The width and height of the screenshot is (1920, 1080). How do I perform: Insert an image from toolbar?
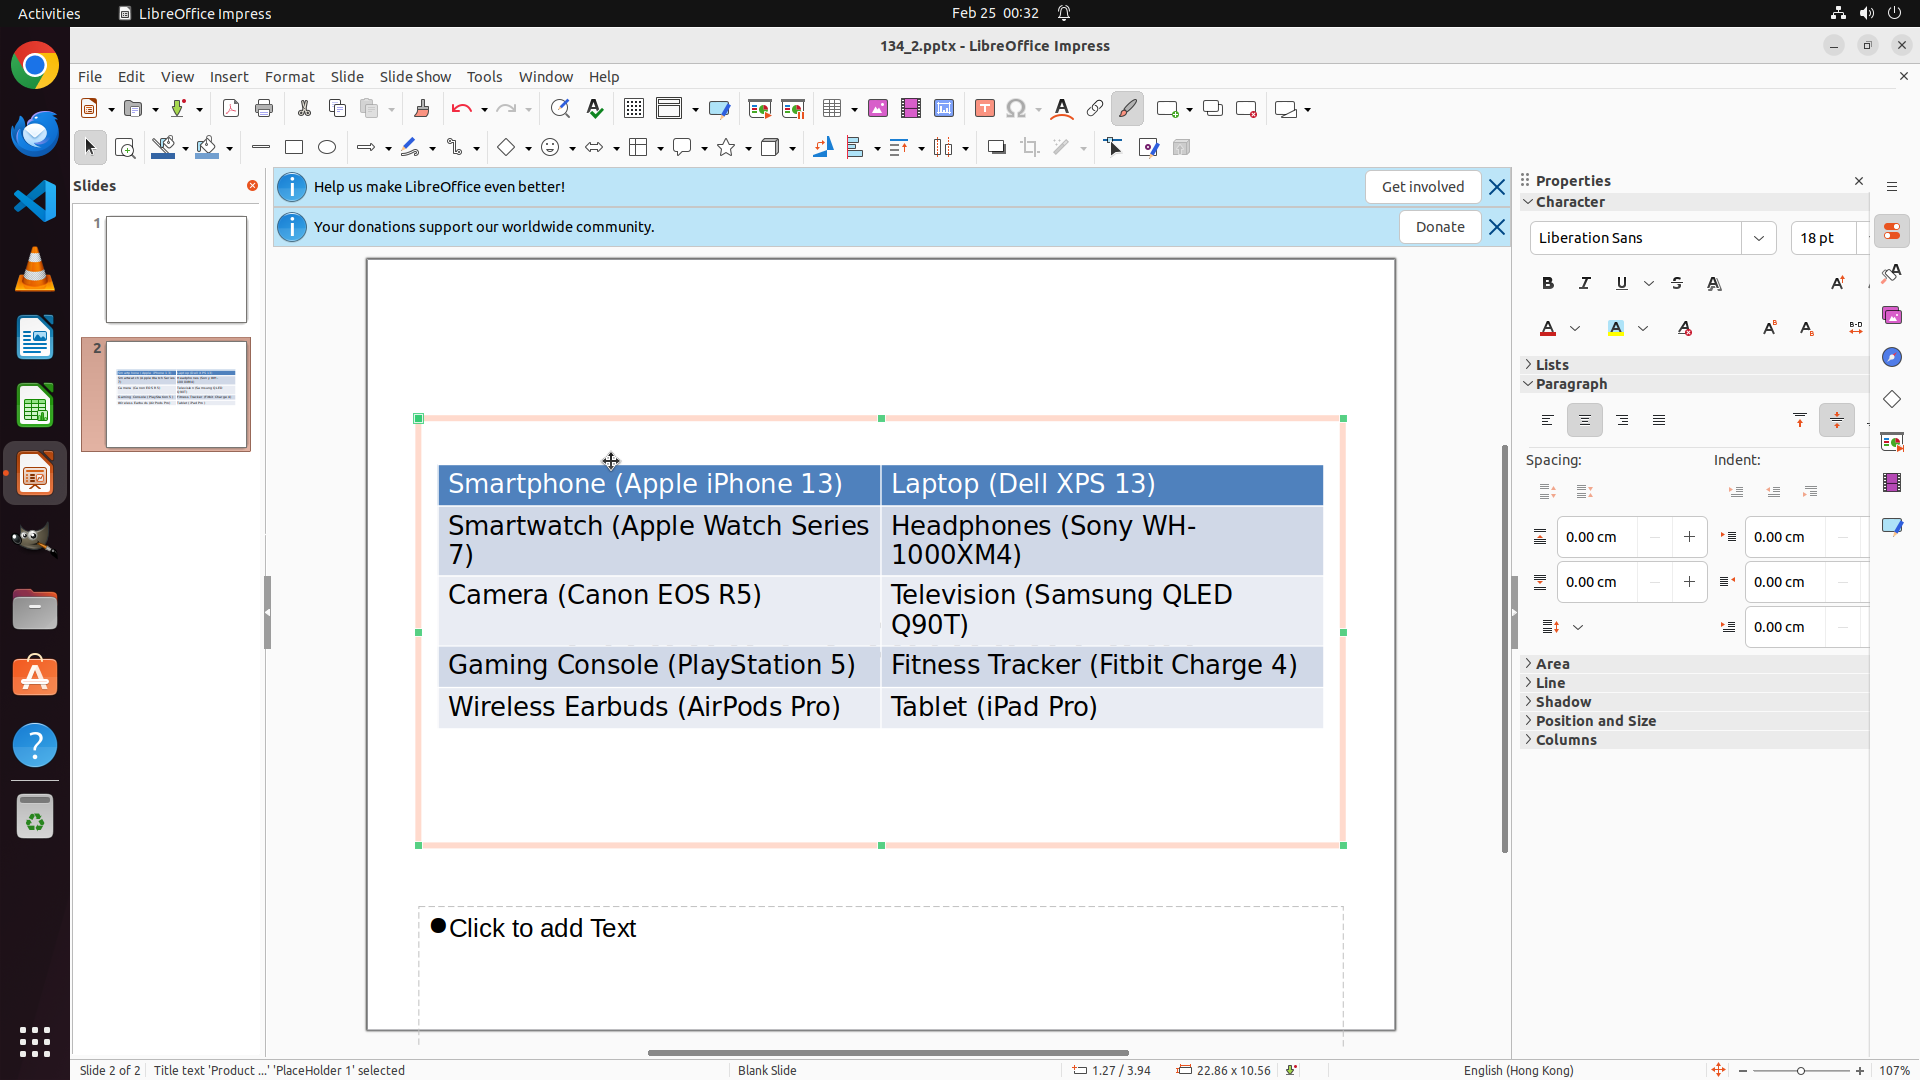(x=878, y=109)
